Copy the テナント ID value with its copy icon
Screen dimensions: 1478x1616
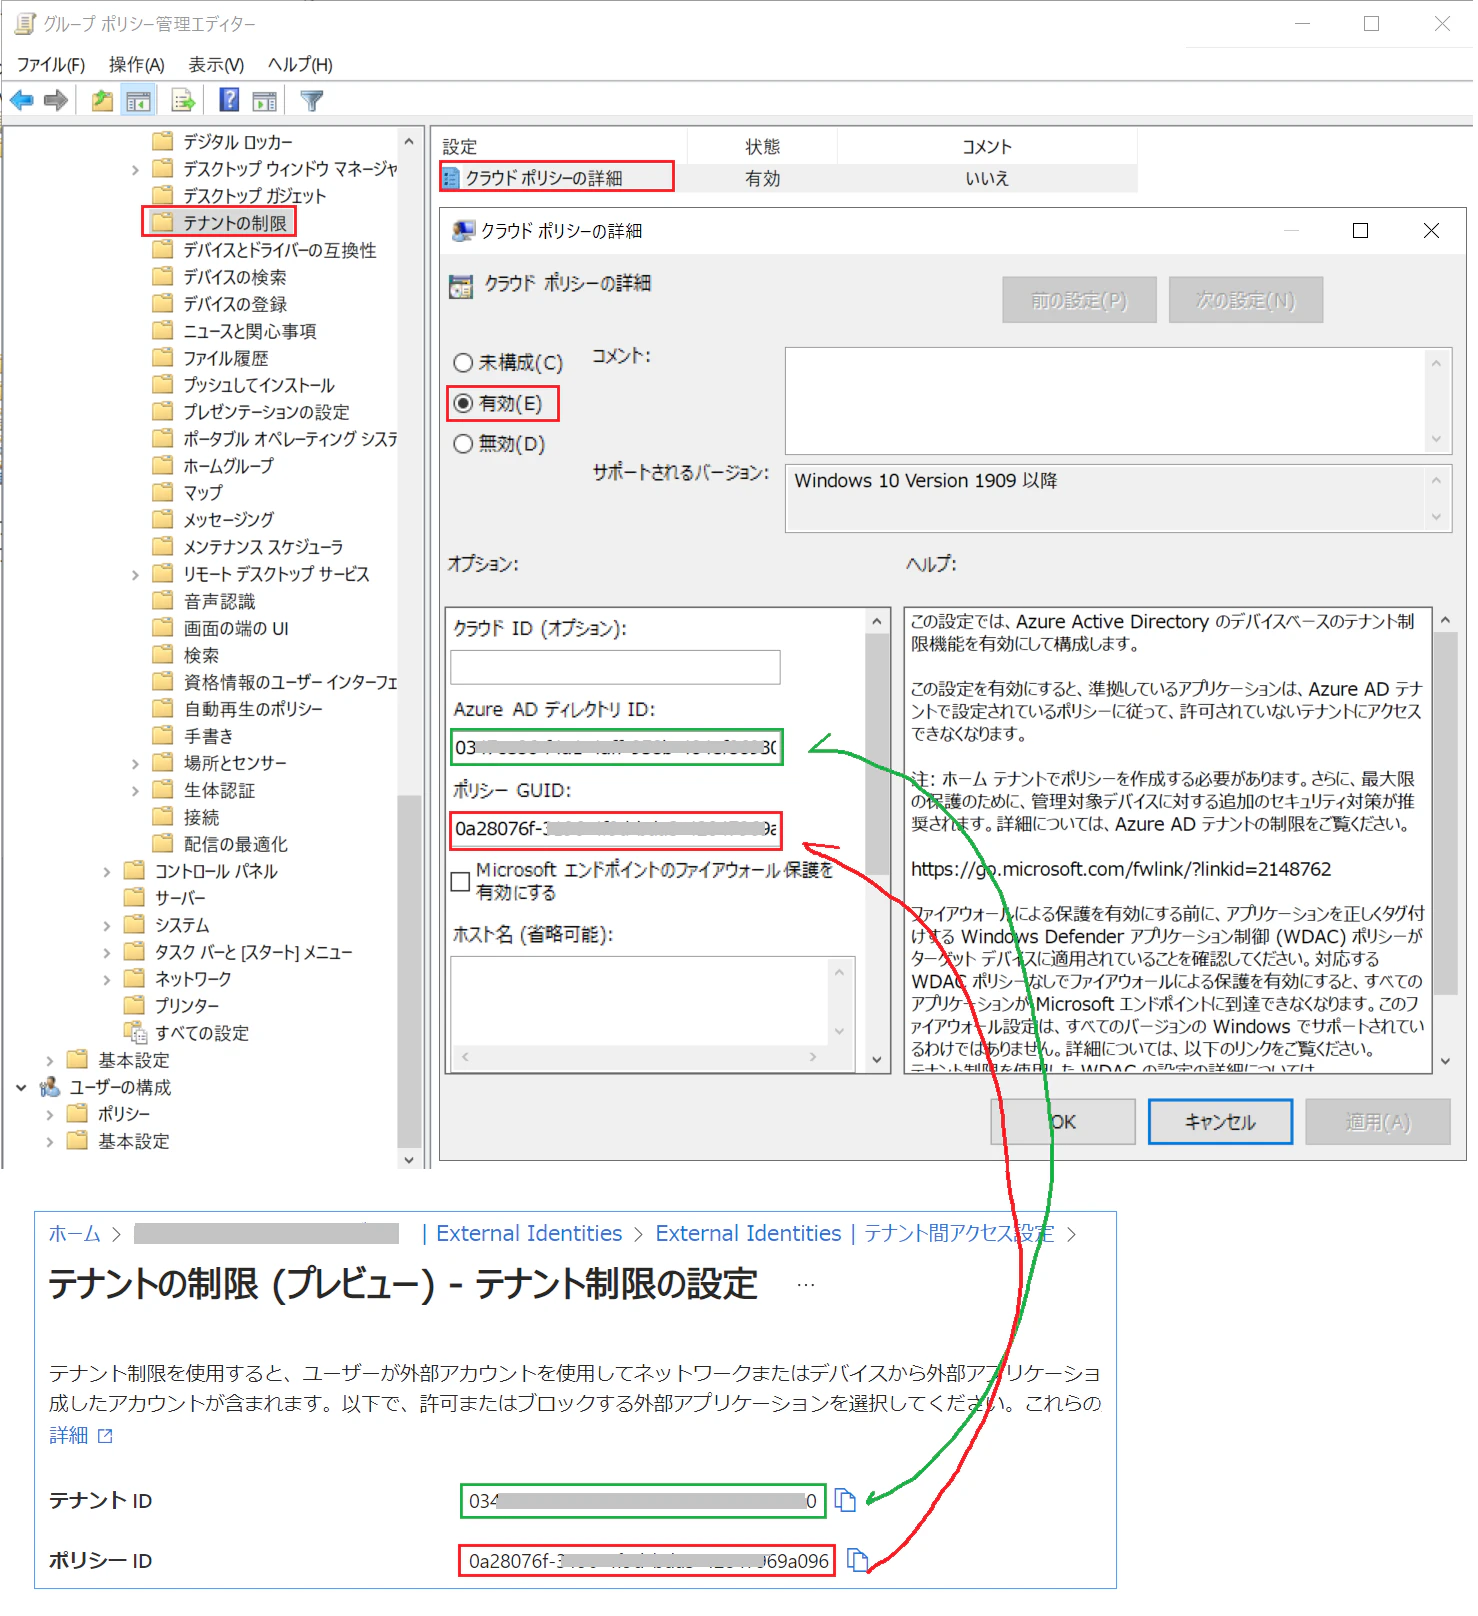tap(846, 1500)
